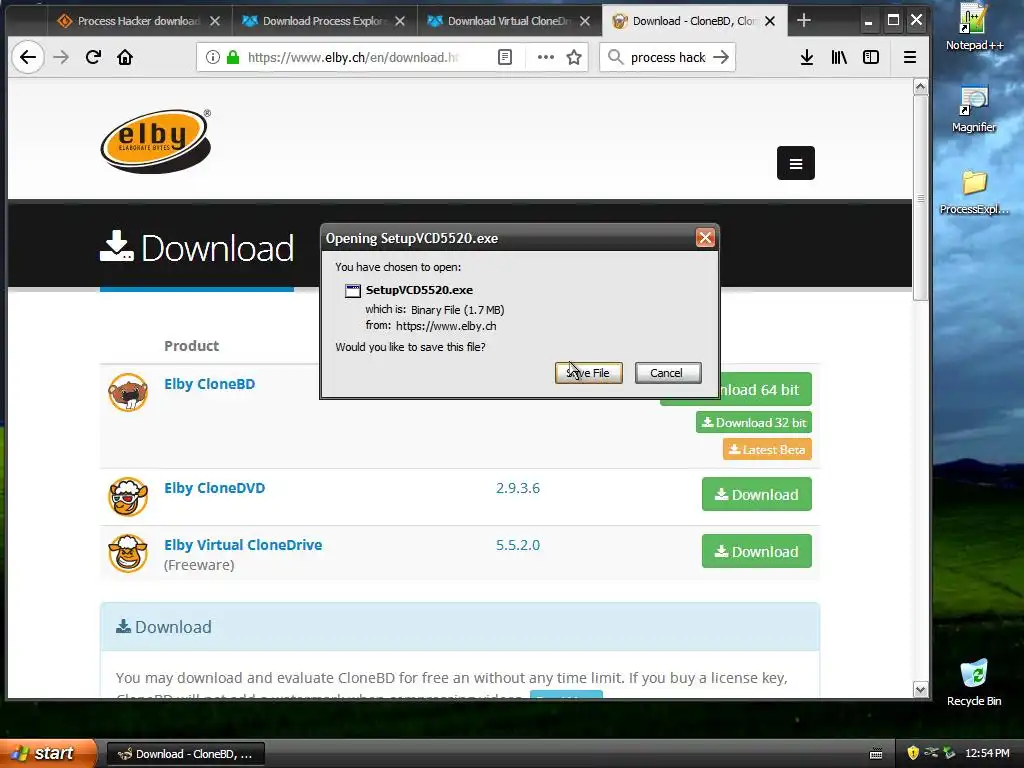Image resolution: width=1024 pixels, height=768 pixels.
Task: Click the 2.9.3.6 version text
Action: [518, 488]
